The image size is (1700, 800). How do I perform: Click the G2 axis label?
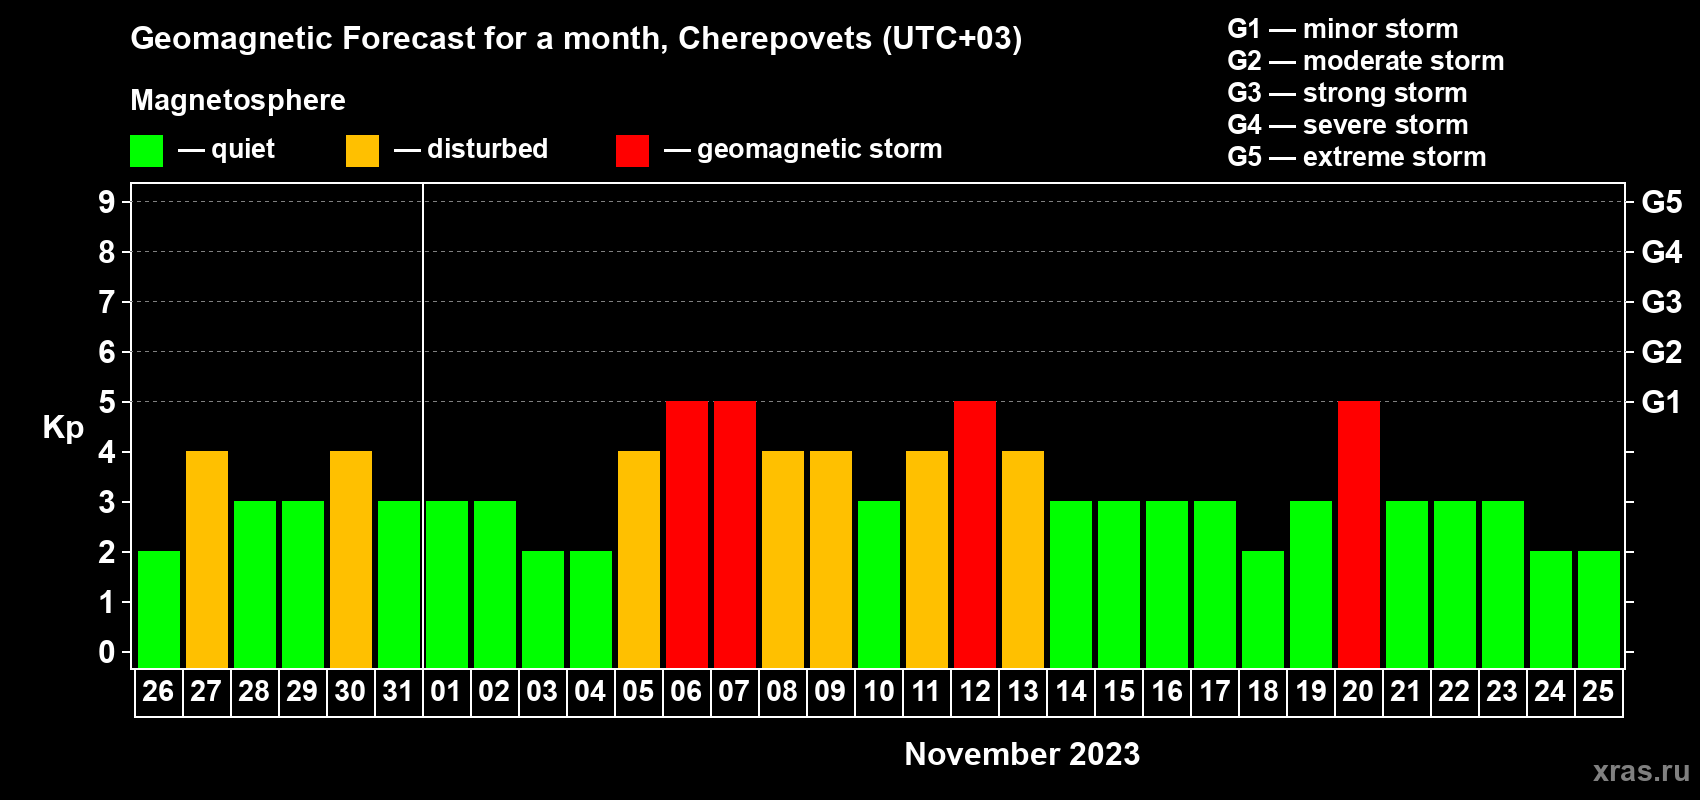point(1662,352)
